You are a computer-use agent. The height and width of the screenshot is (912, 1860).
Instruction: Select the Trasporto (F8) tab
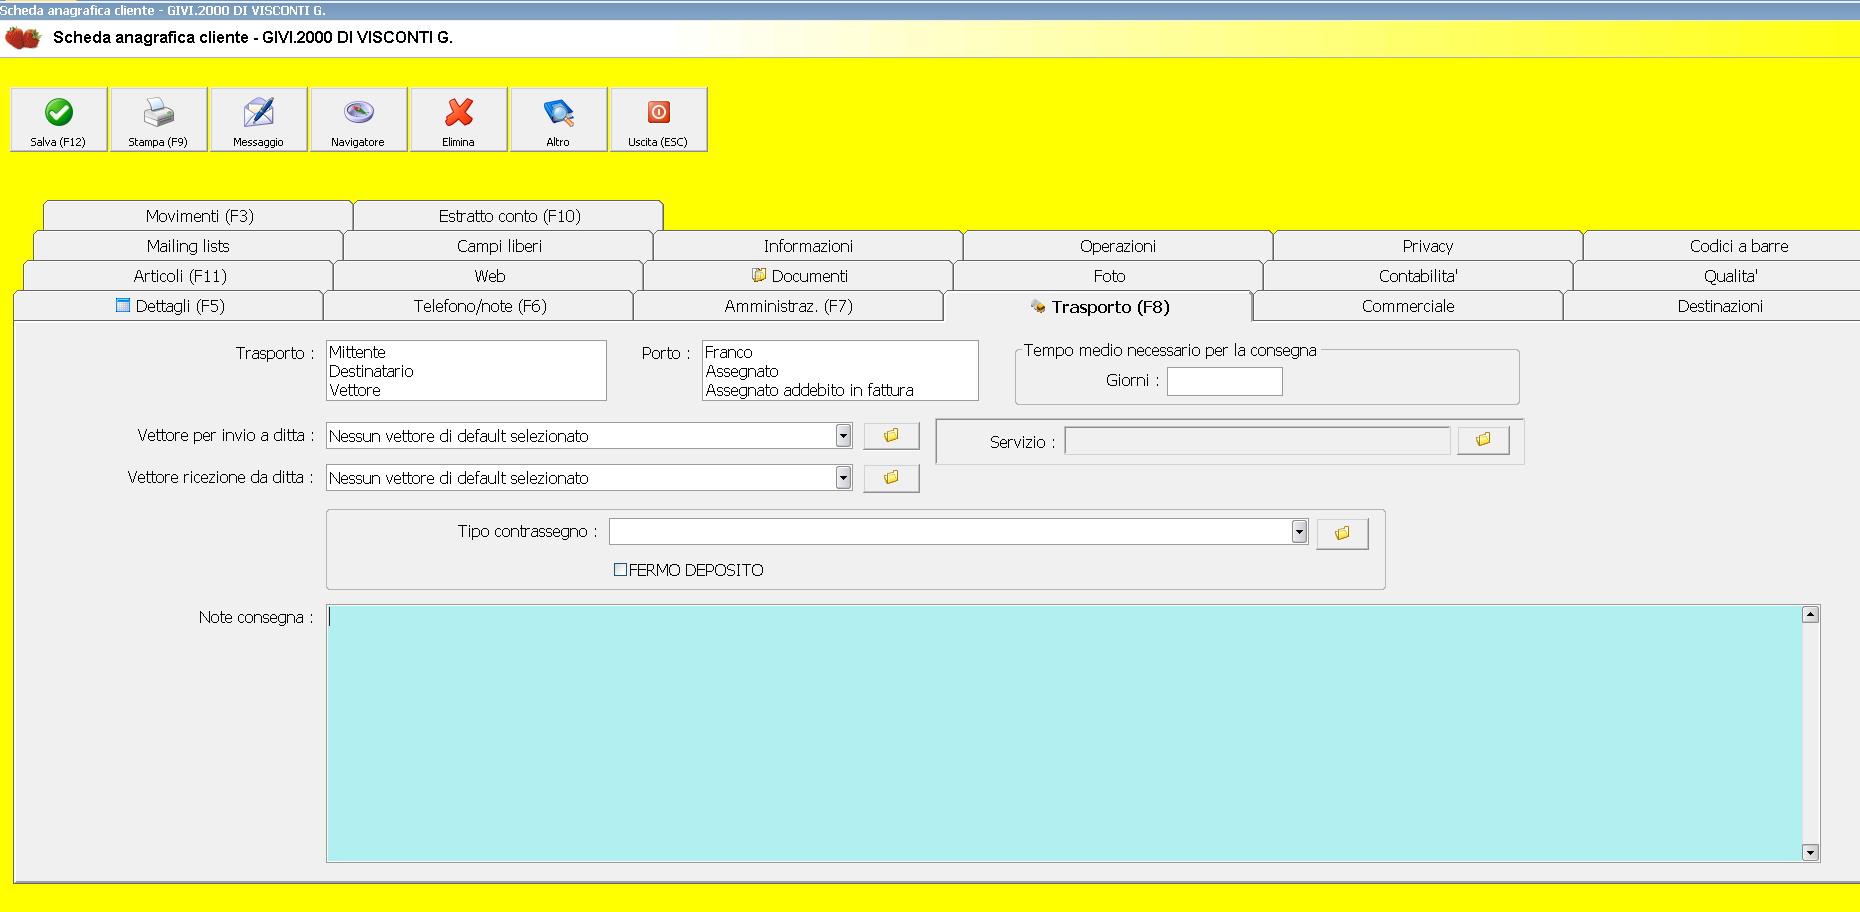pyautogui.click(x=1099, y=307)
